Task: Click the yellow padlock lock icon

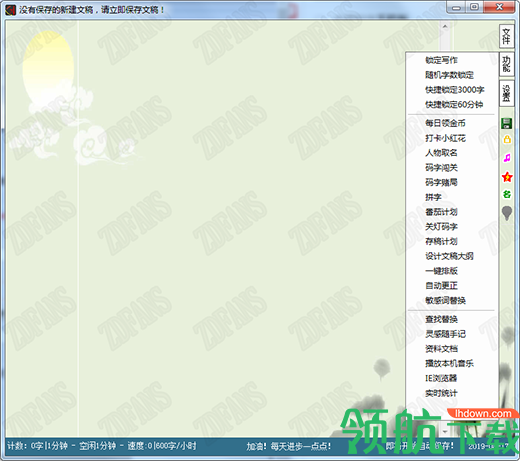Action: tap(507, 139)
